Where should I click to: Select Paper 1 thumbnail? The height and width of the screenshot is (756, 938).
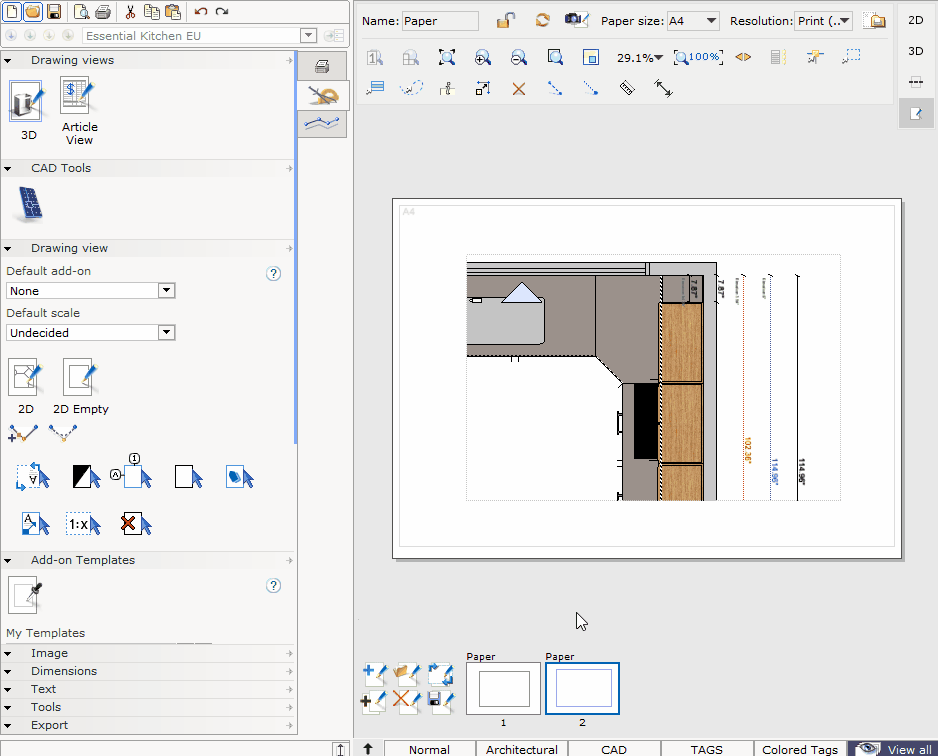[503, 688]
